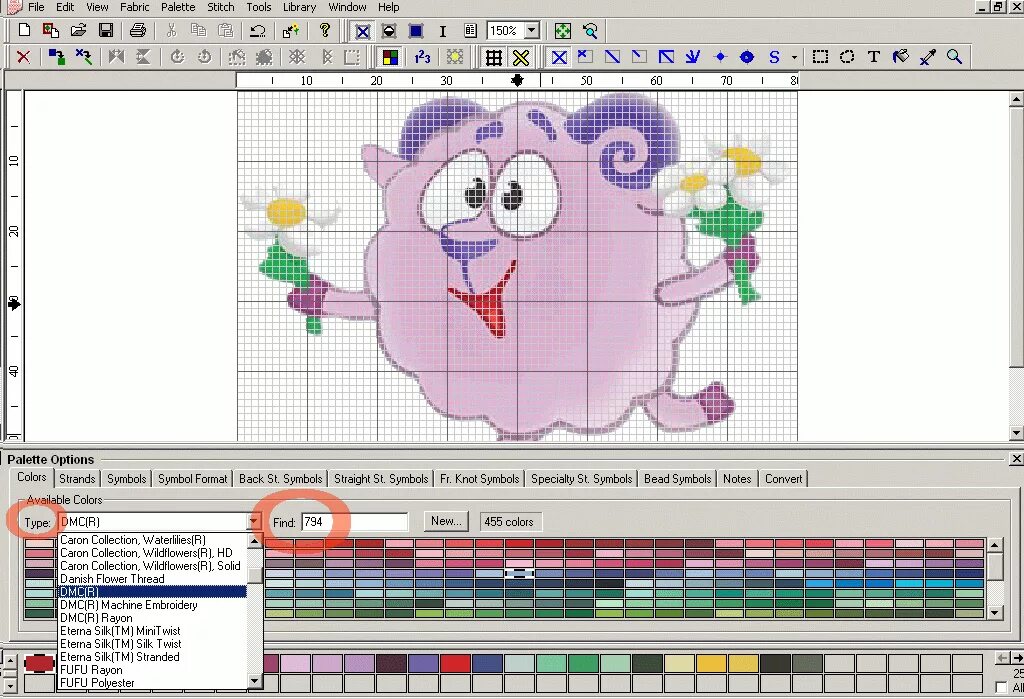Image resolution: width=1024 pixels, height=699 pixels.
Task: Select the red swatch in pattern palette
Action: (x=455, y=663)
